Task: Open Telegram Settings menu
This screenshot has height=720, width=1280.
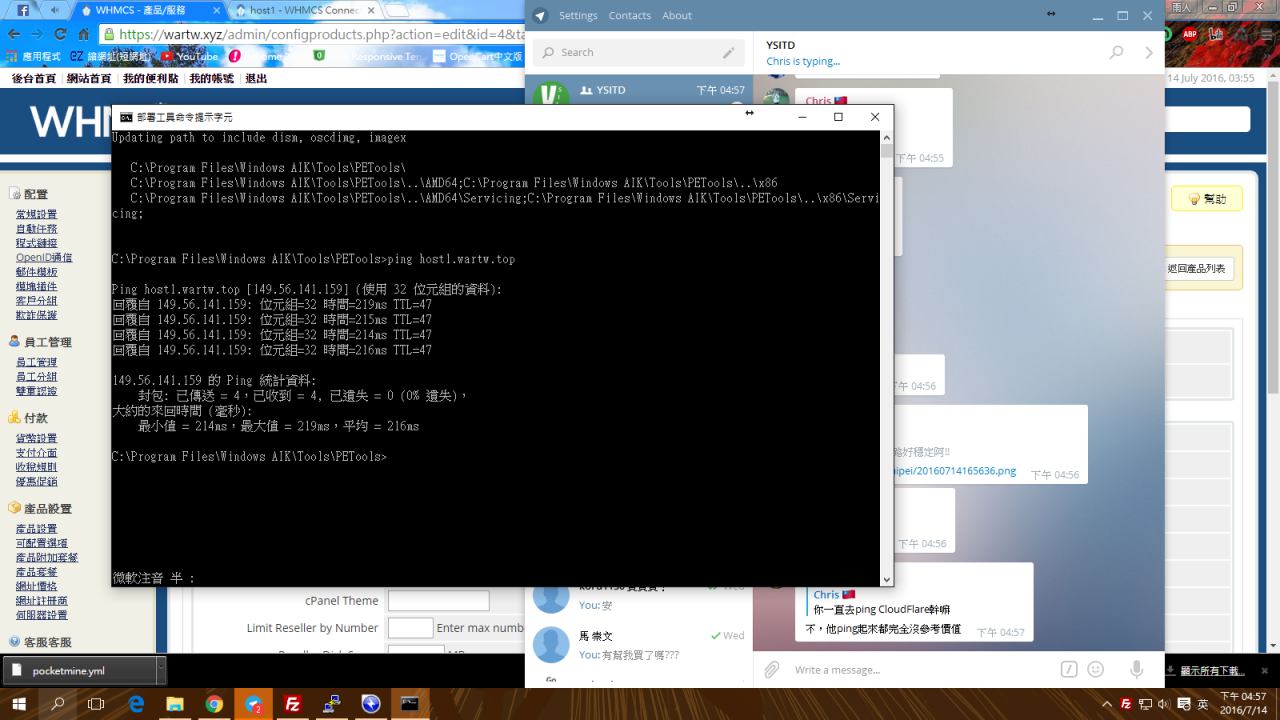Action: point(577,16)
